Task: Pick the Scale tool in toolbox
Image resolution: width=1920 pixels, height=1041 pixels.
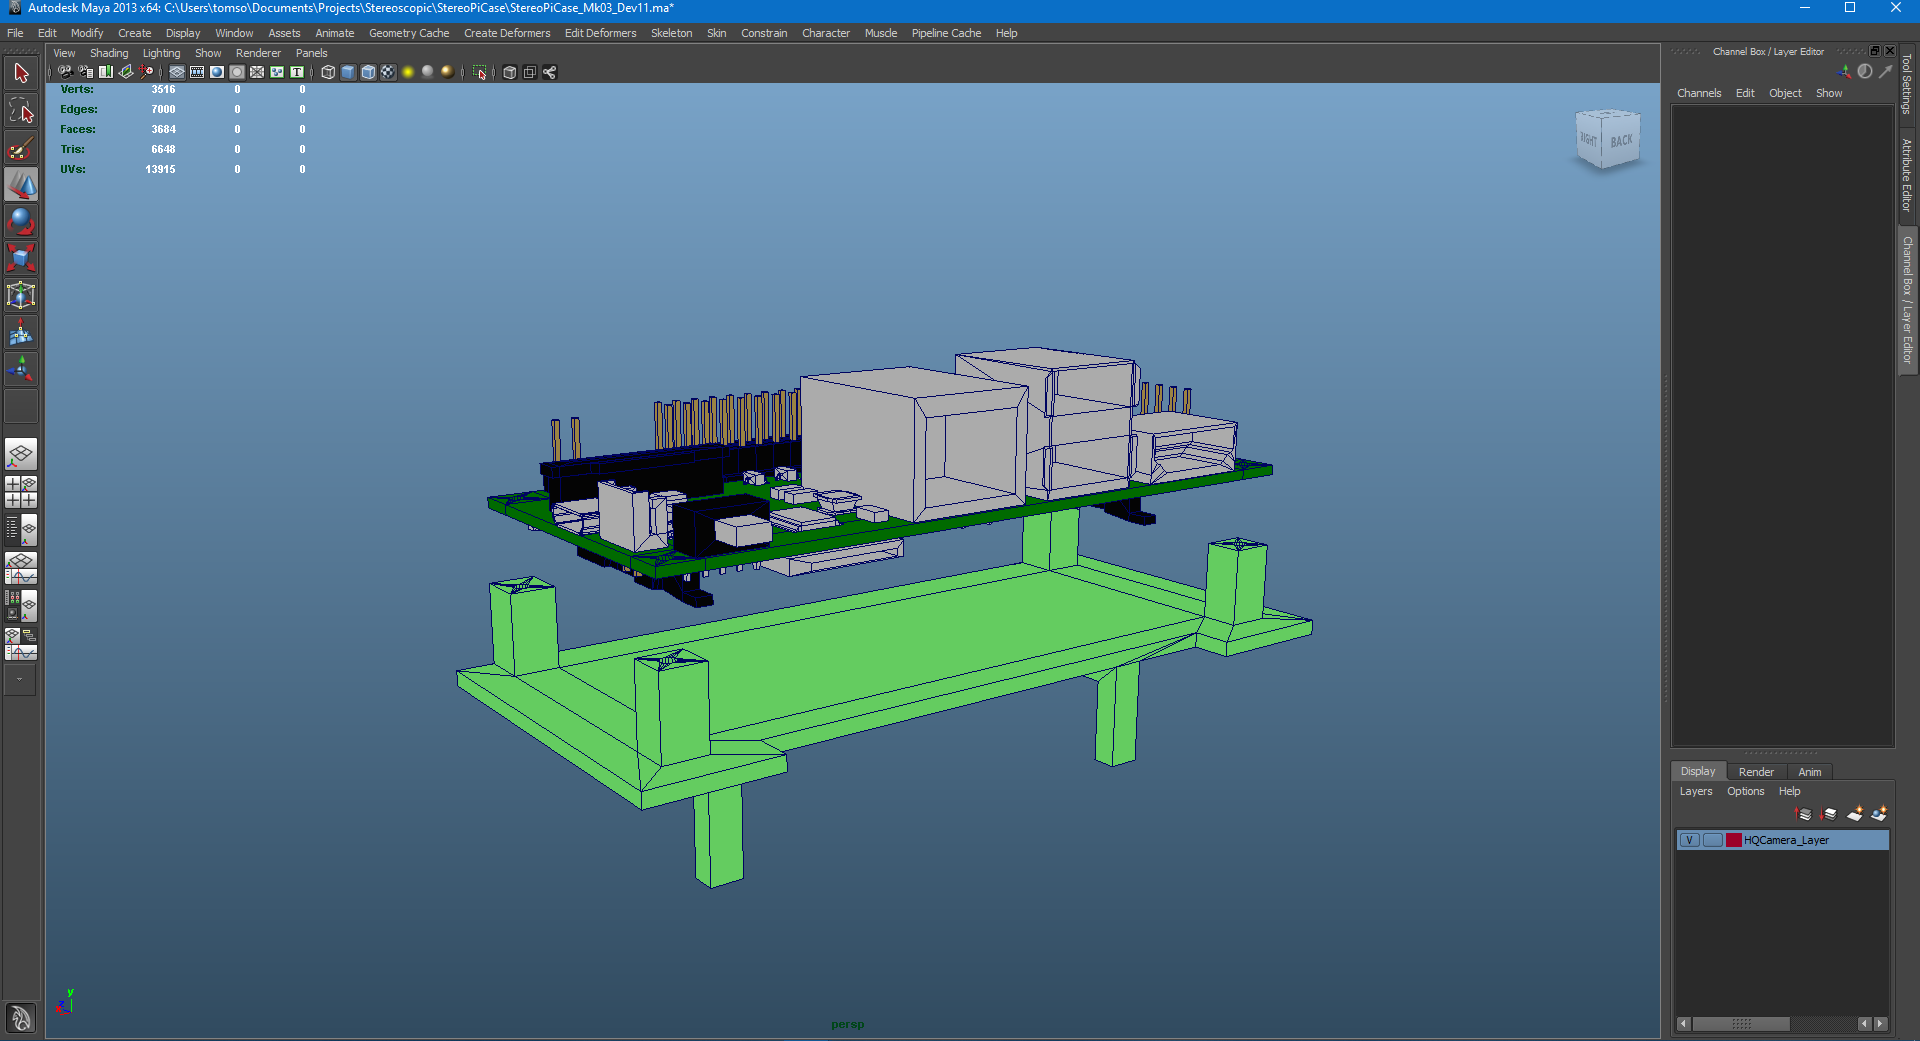Action: 21,257
